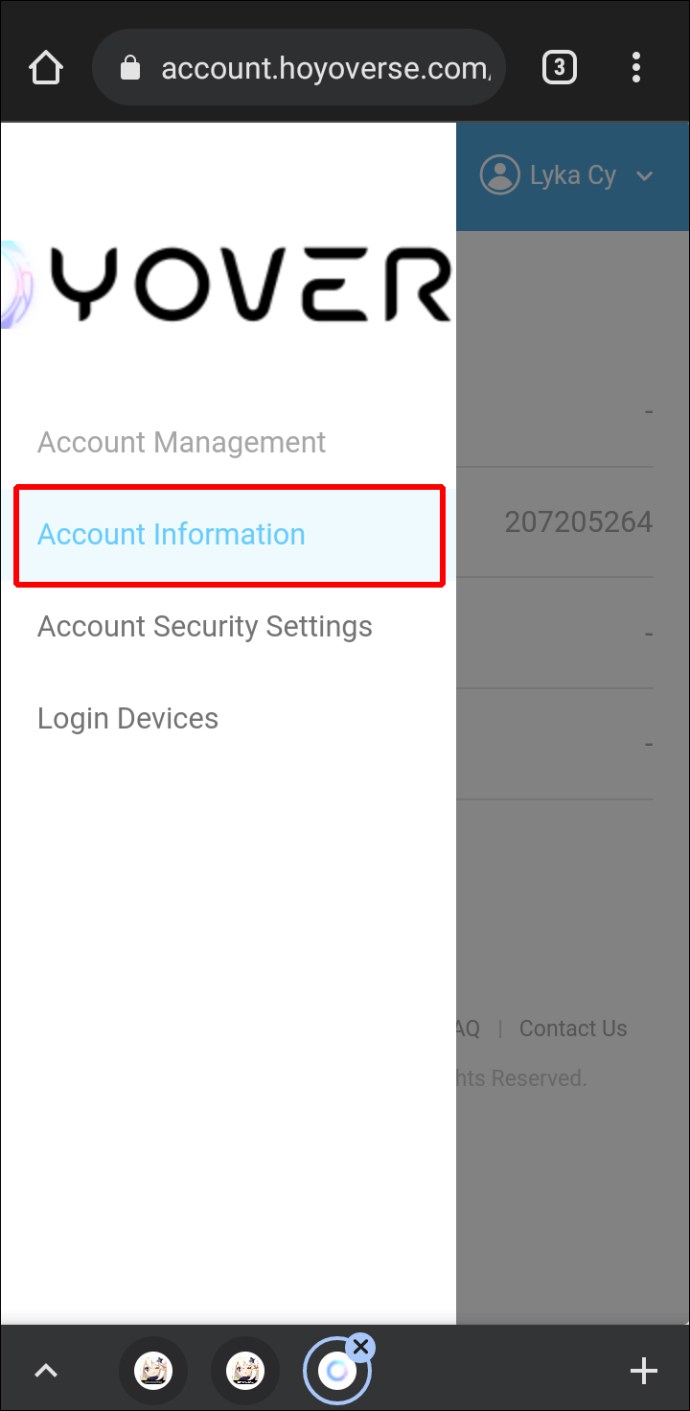Switch to the first tab thumbnail
Image resolution: width=690 pixels, height=1411 pixels.
click(153, 1370)
